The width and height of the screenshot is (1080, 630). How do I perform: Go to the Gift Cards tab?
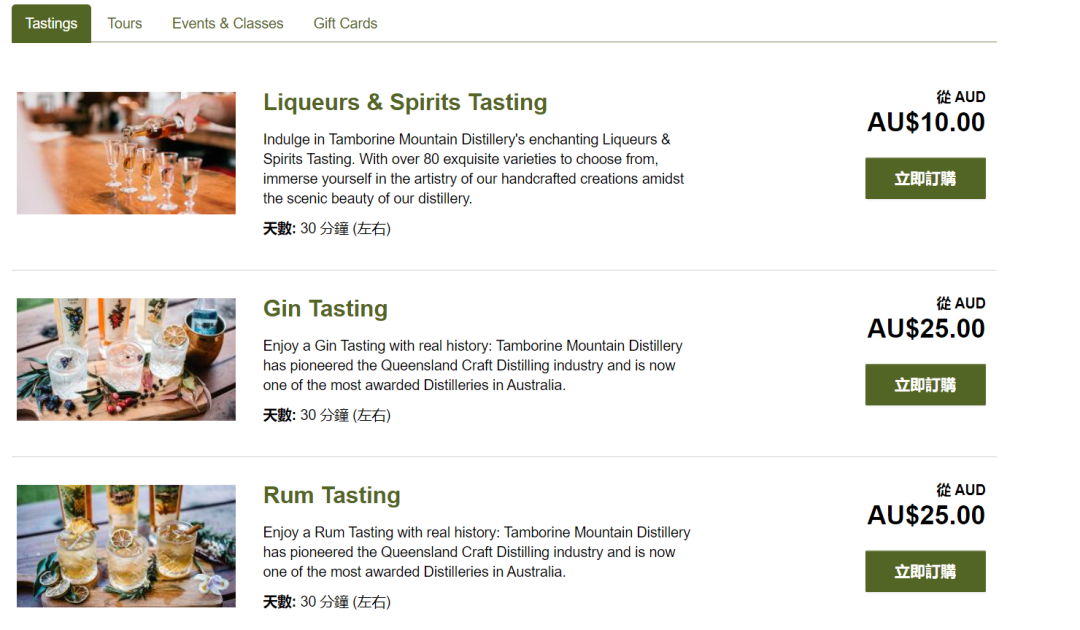[x=345, y=23]
